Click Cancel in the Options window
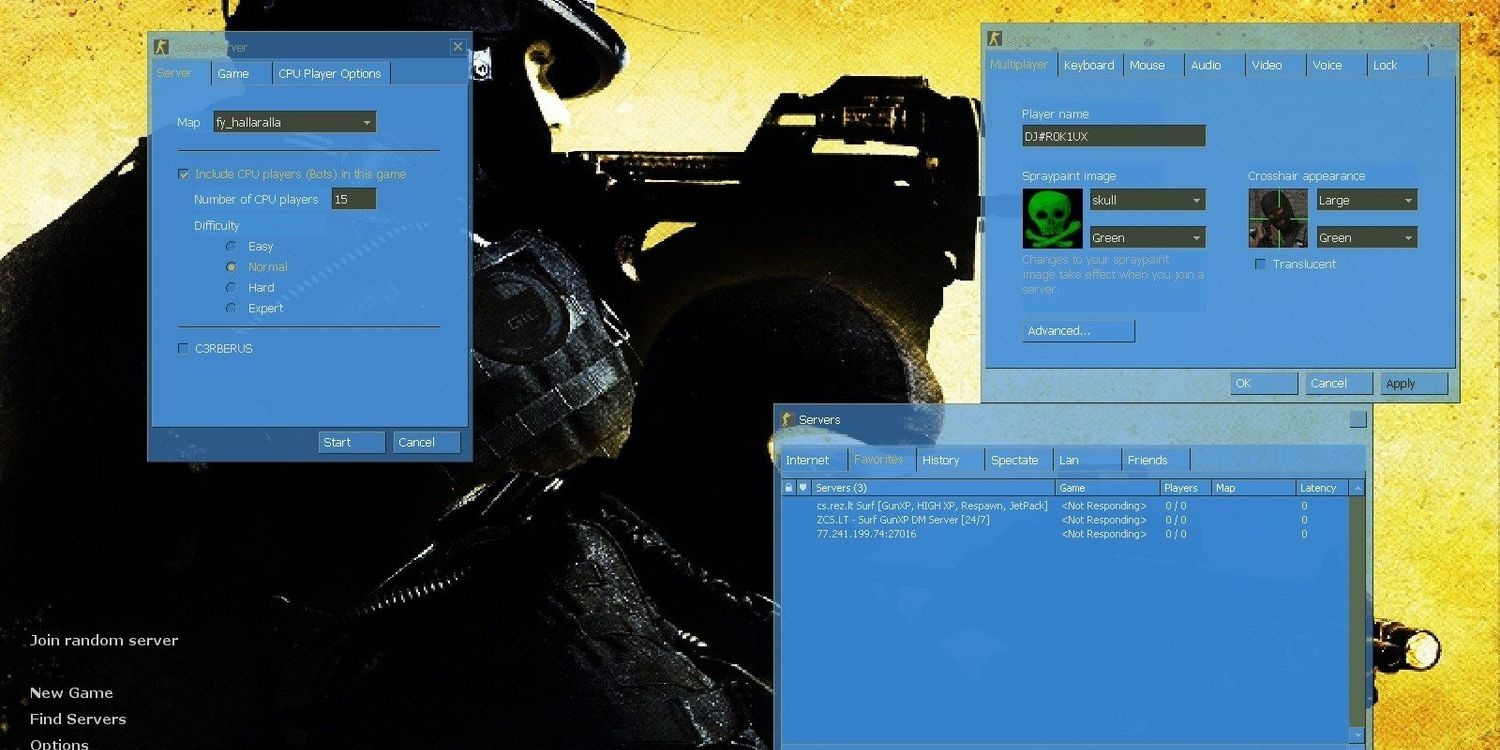Image resolution: width=1500 pixels, height=750 pixels. pos(1339,383)
